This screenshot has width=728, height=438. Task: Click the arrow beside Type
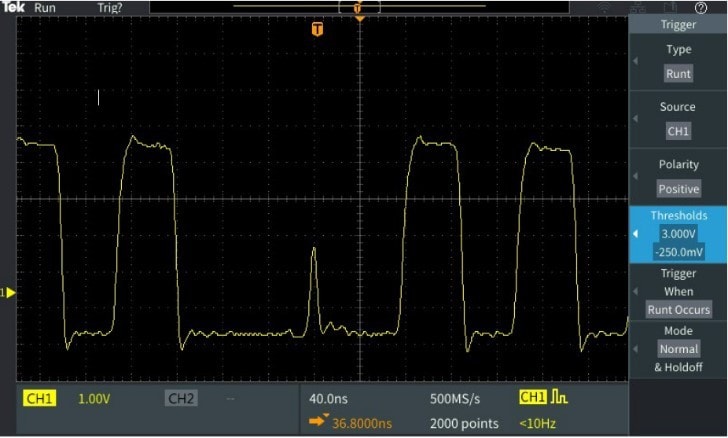pos(636,61)
